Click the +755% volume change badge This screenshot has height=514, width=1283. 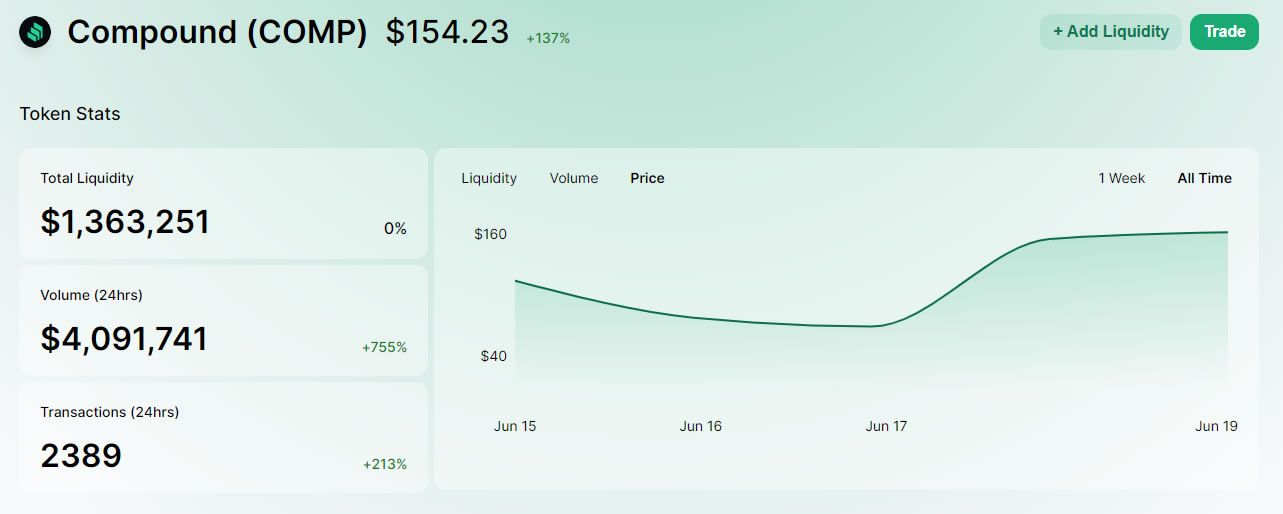pyautogui.click(x=384, y=347)
